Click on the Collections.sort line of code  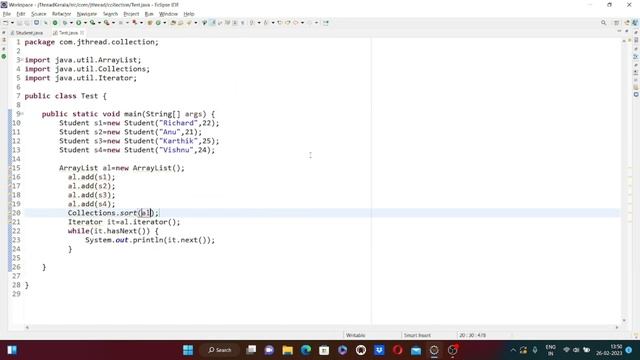click(113, 213)
